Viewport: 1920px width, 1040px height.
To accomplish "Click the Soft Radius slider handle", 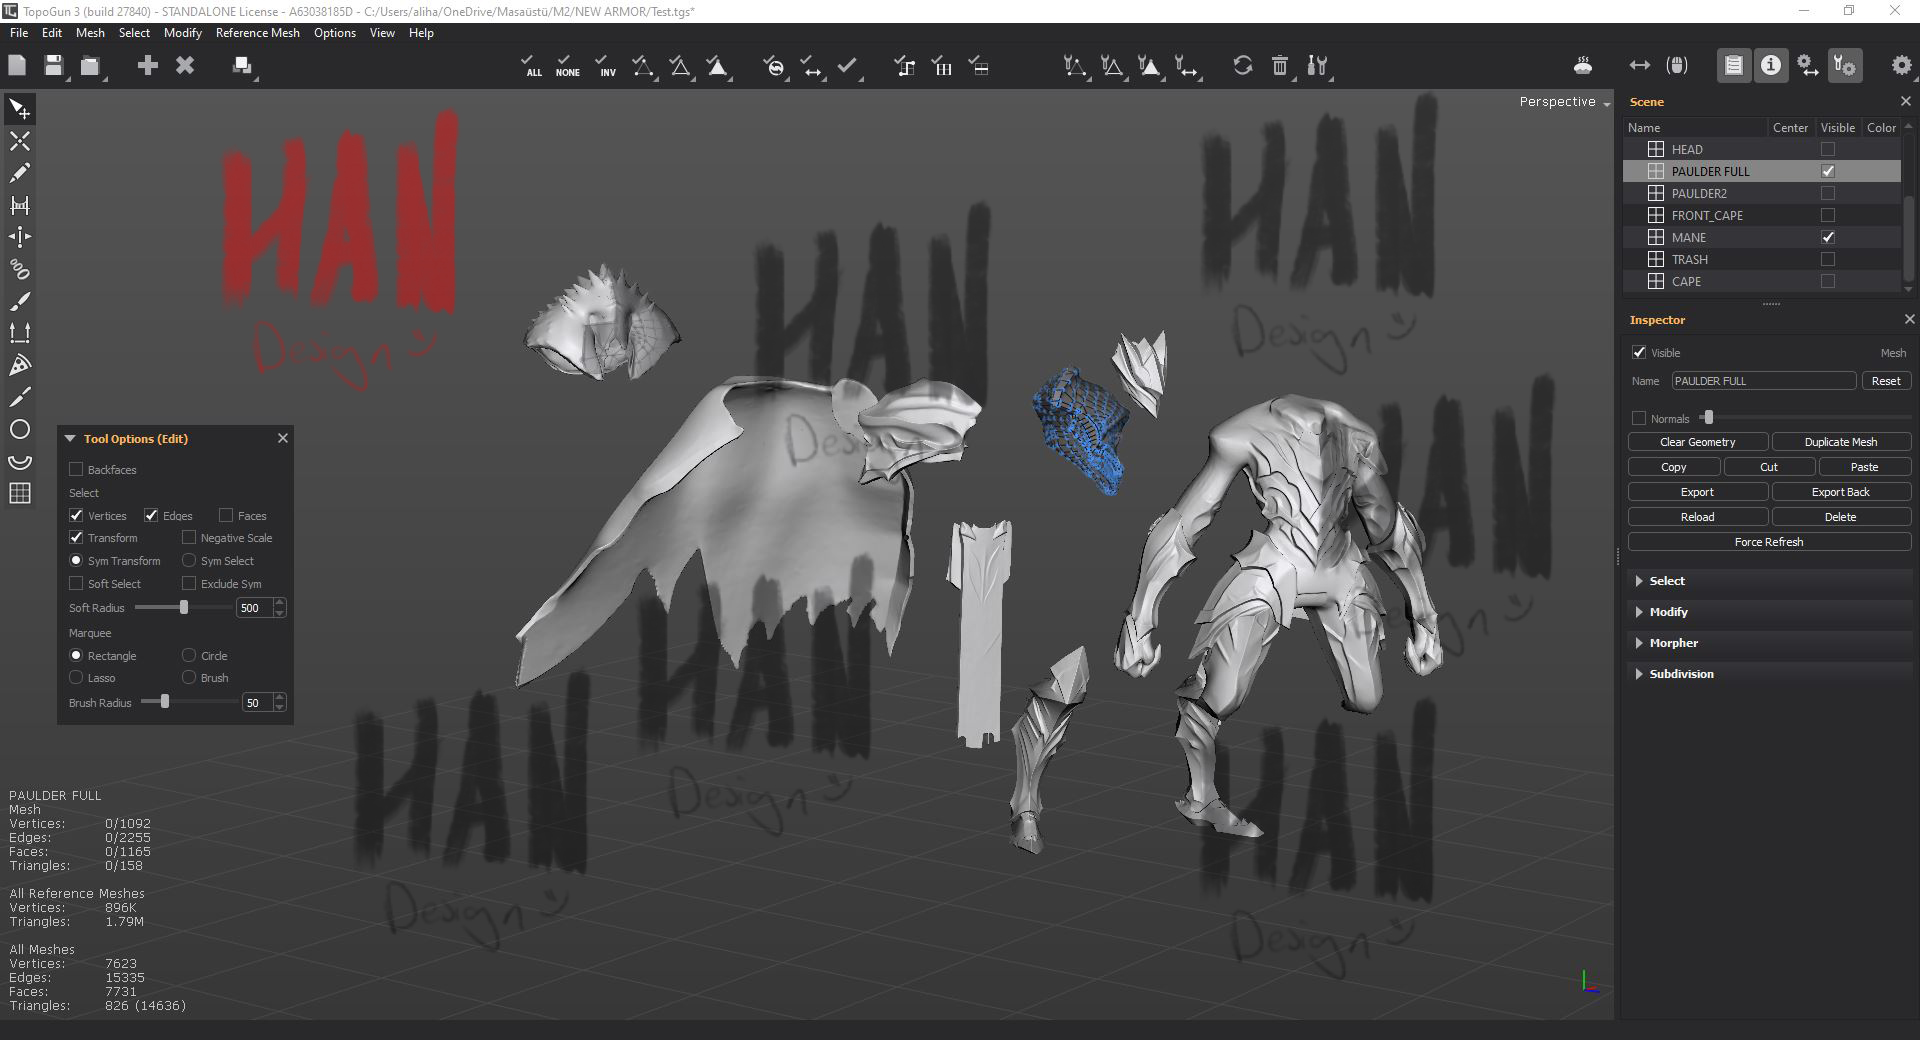I will coord(184,607).
